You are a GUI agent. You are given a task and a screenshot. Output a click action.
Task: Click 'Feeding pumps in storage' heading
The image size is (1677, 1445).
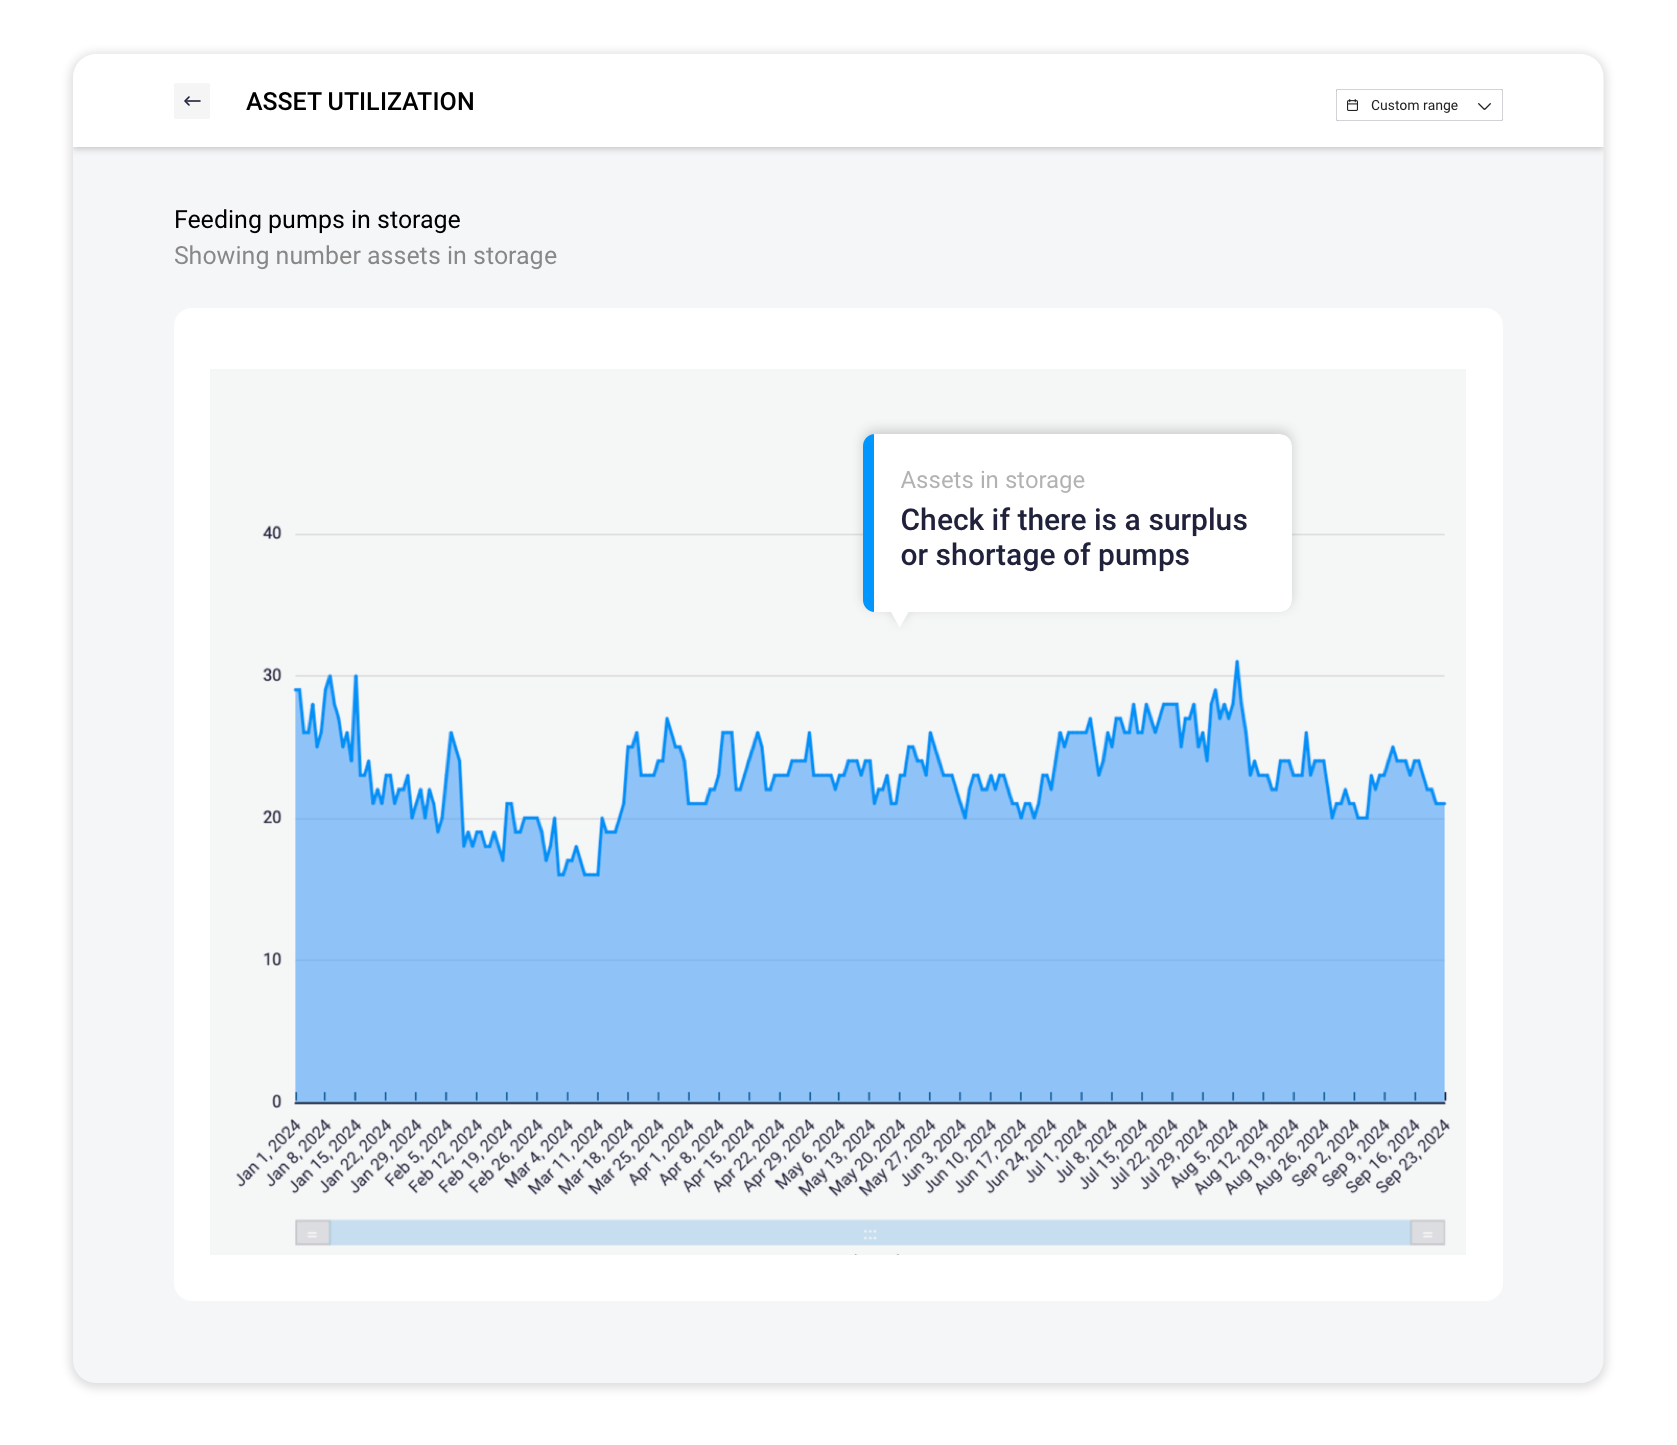pyautogui.click(x=317, y=220)
